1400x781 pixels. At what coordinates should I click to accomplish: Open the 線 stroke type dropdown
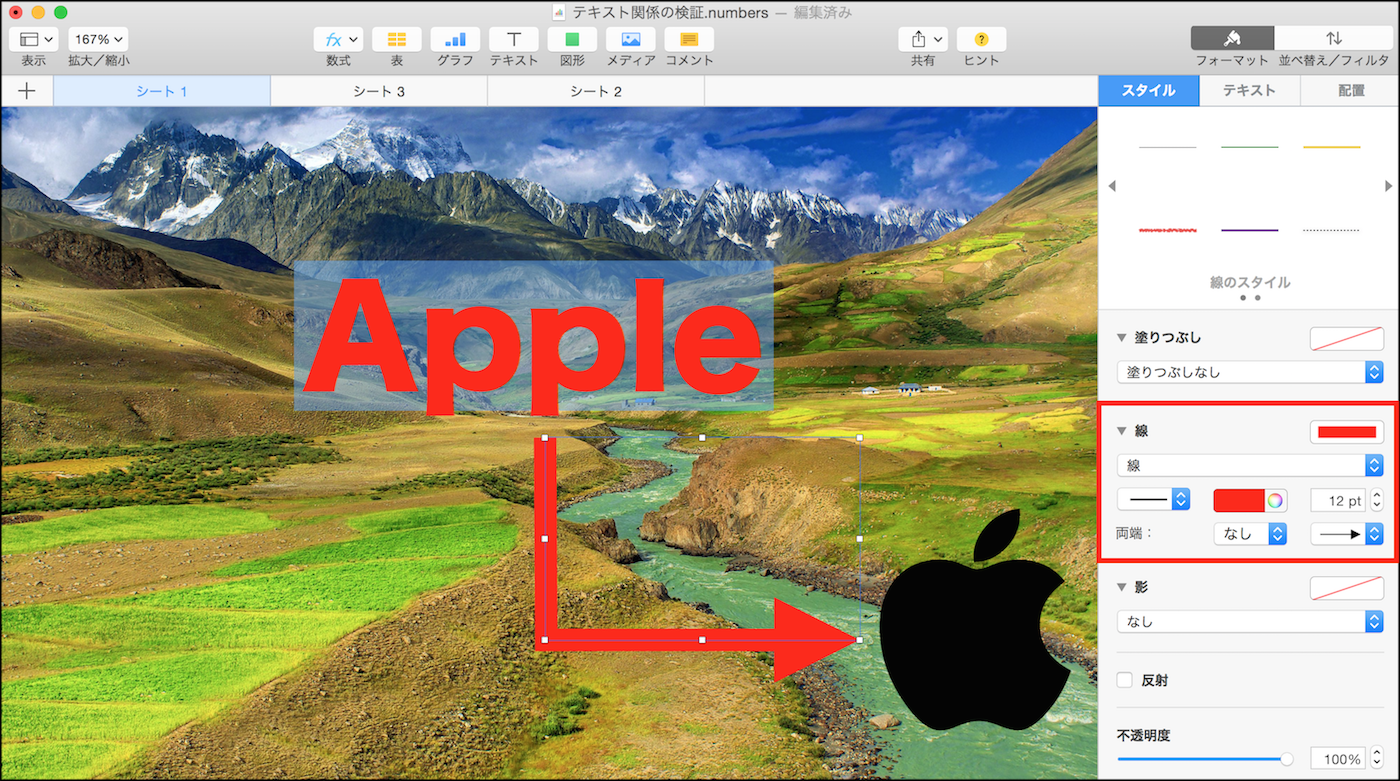point(1250,465)
